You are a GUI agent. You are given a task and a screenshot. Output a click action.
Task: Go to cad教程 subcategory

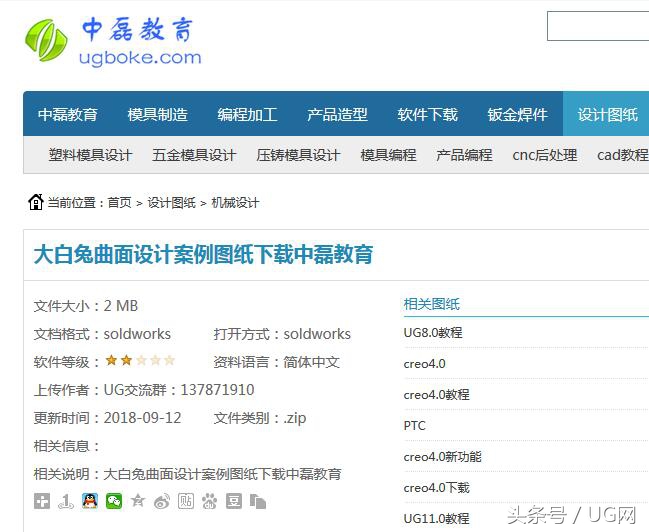(623, 155)
